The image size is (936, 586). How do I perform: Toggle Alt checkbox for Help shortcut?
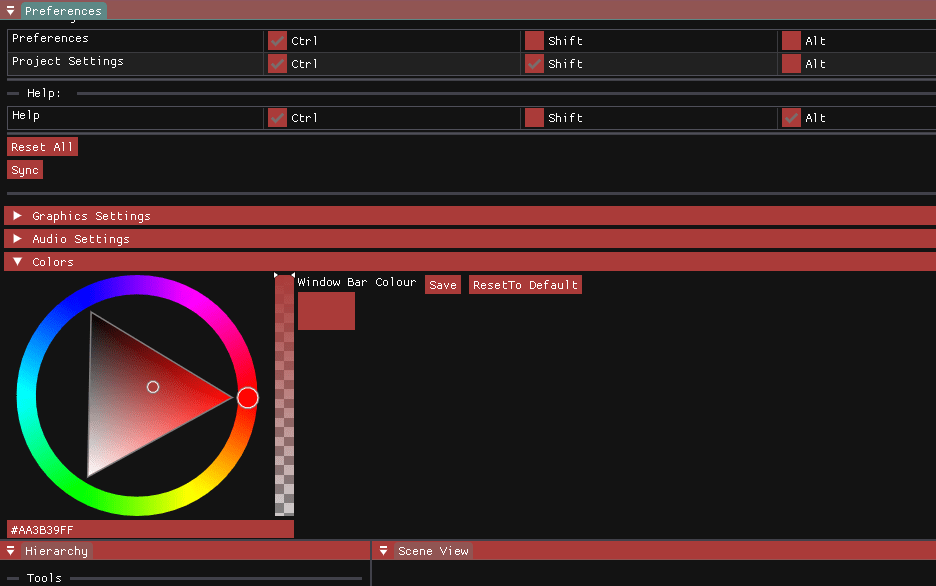792,118
